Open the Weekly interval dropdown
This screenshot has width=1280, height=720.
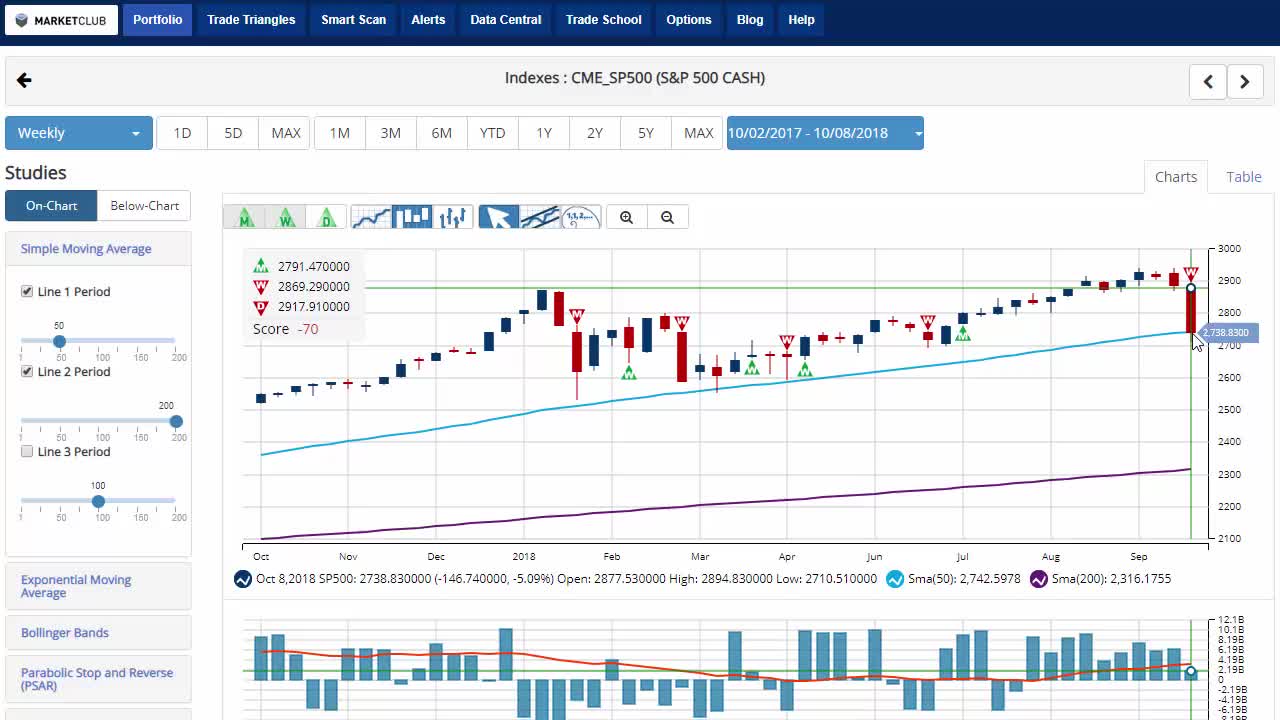coord(79,133)
